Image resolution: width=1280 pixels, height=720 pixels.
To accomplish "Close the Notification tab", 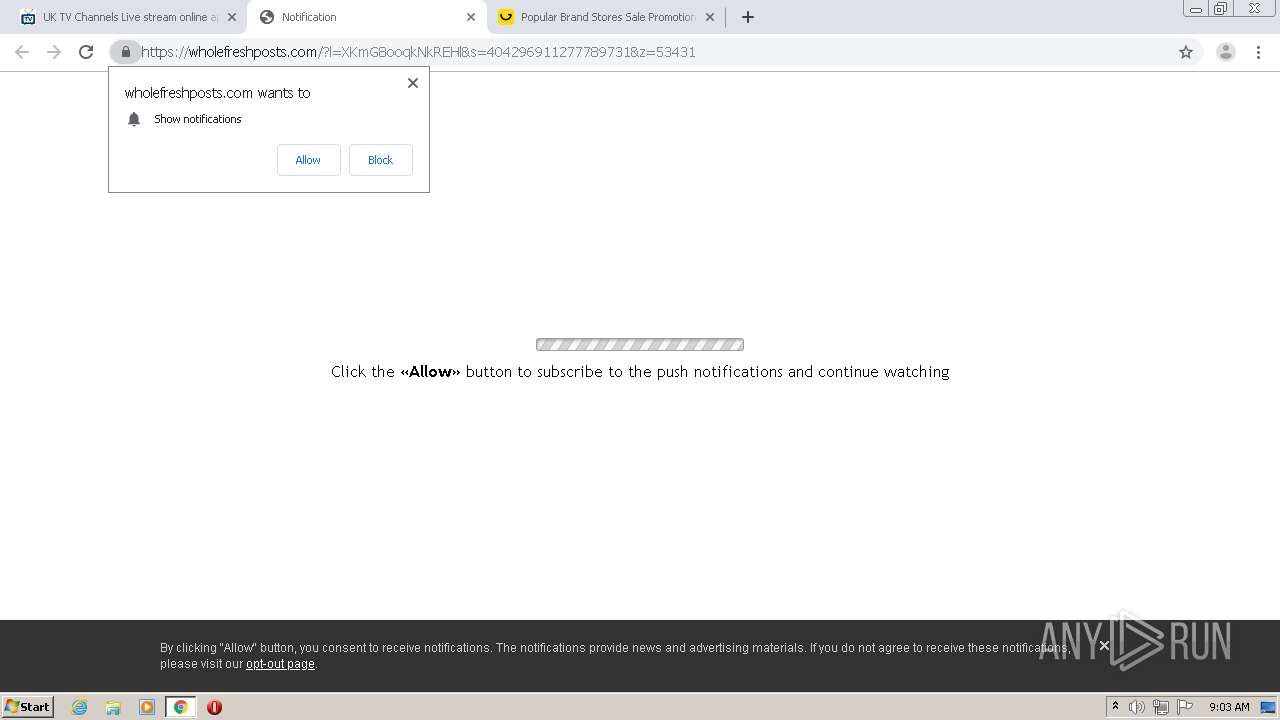I will pos(471,17).
